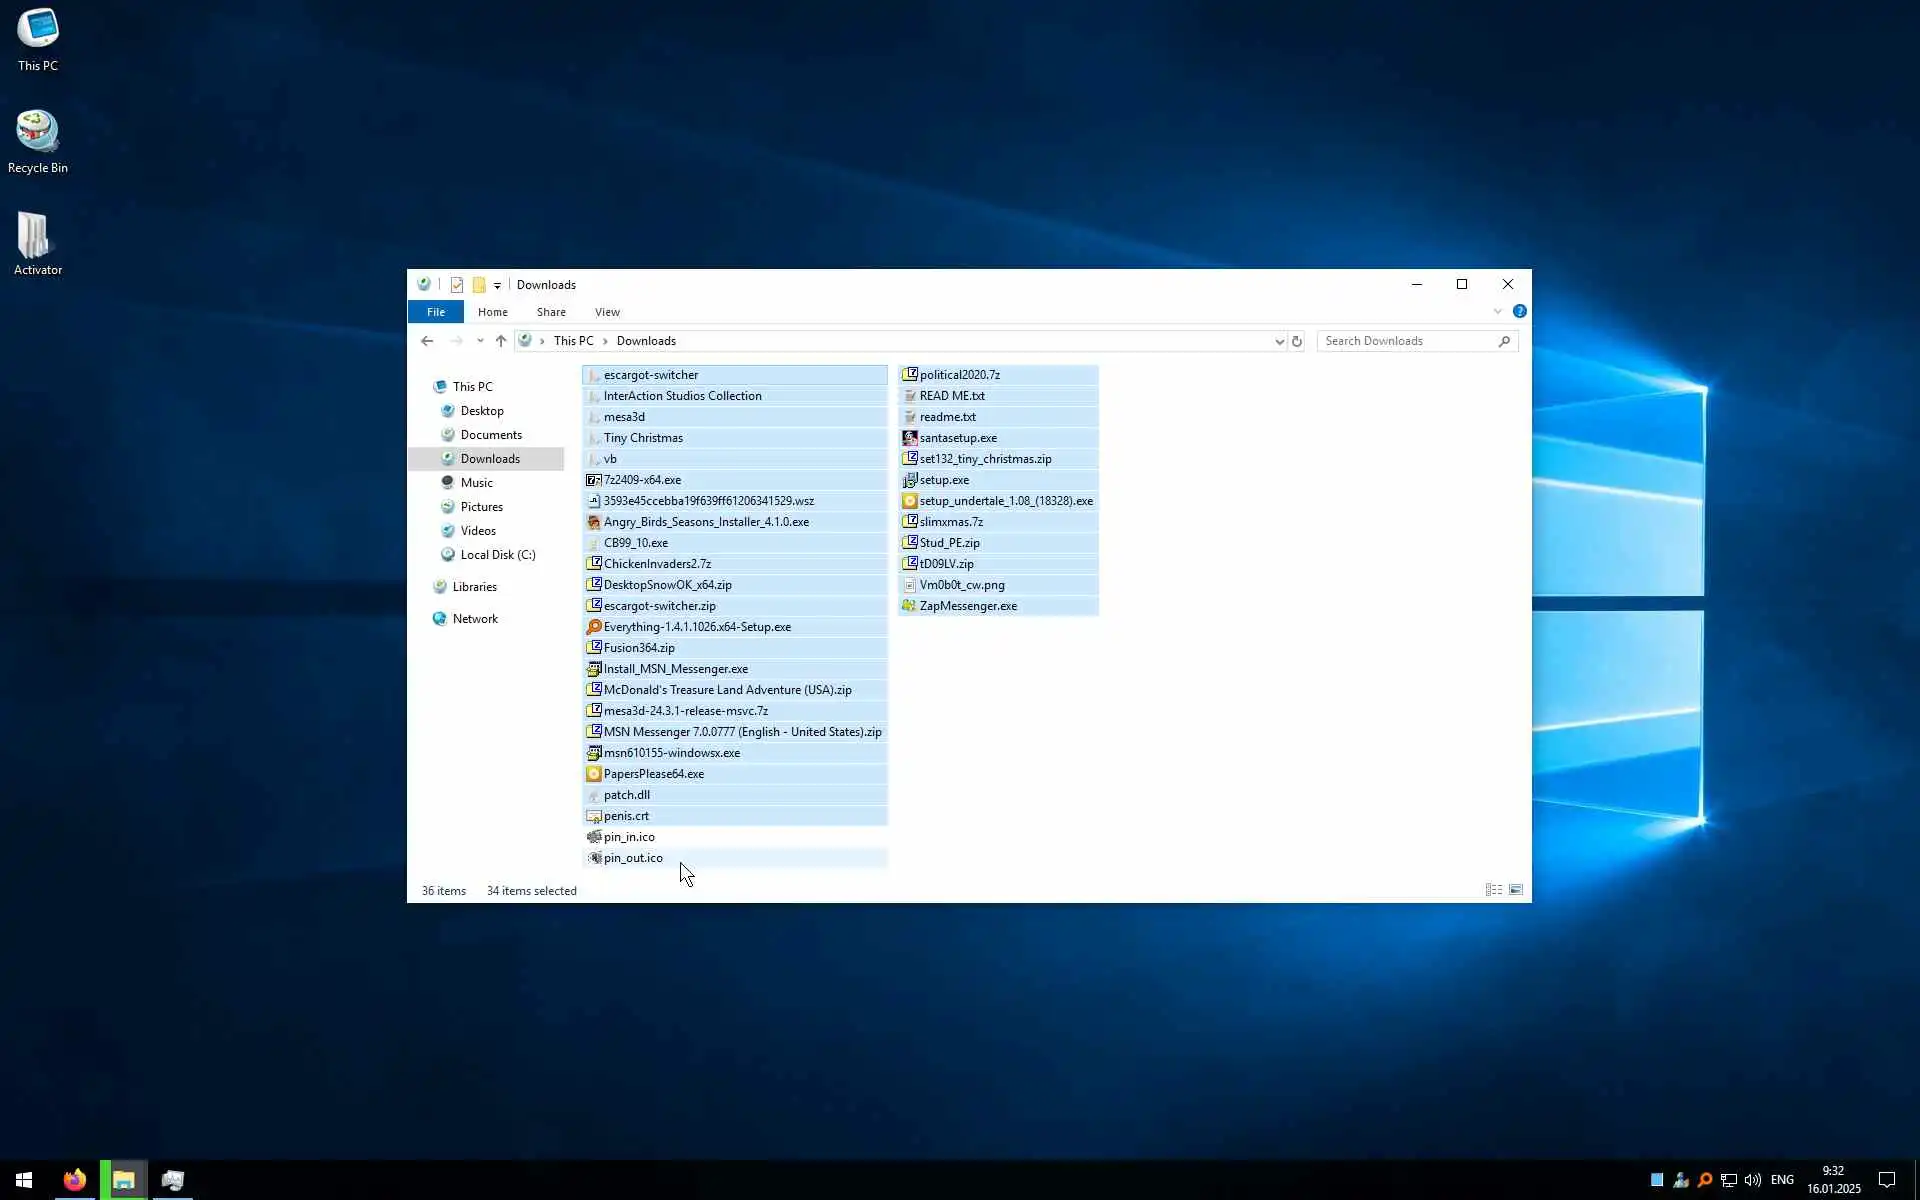Image resolution: width=1920 pixels, height=1200 pixels.
Task: Go up one folder level
Action: (501, 341)
